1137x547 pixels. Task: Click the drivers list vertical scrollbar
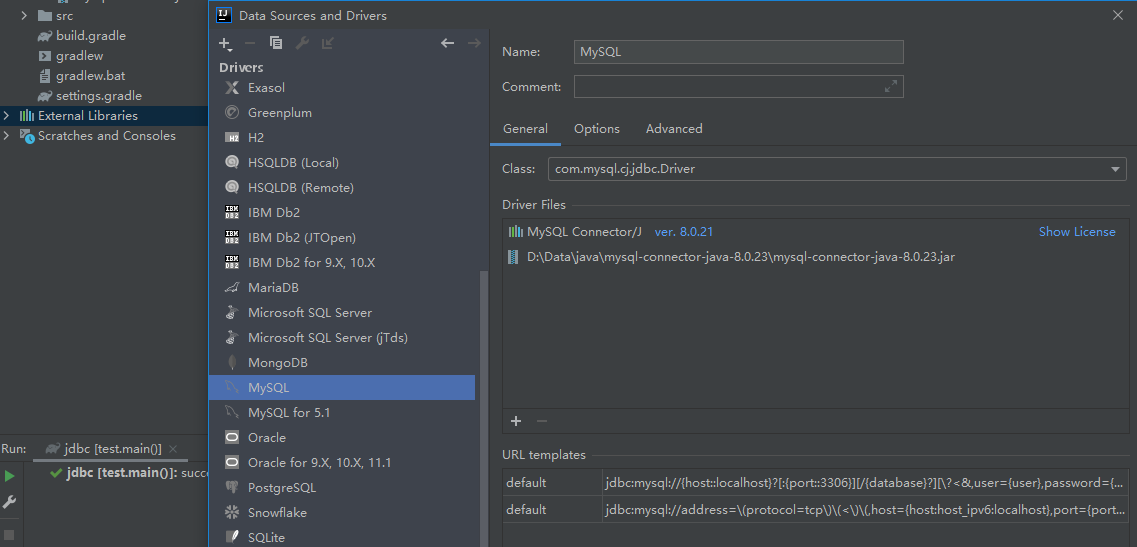tap(482, 408)
